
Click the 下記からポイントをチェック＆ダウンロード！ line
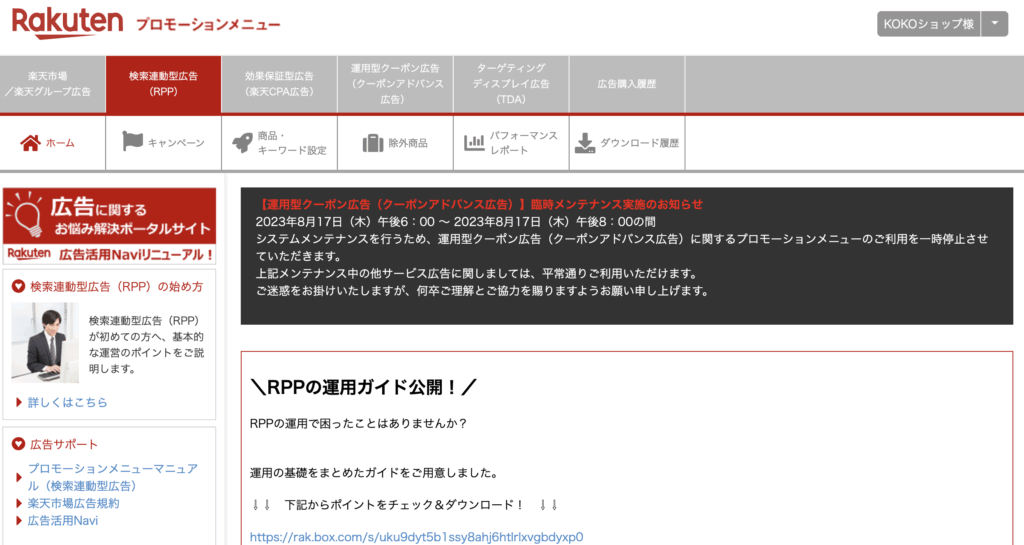tap(405, 505)
